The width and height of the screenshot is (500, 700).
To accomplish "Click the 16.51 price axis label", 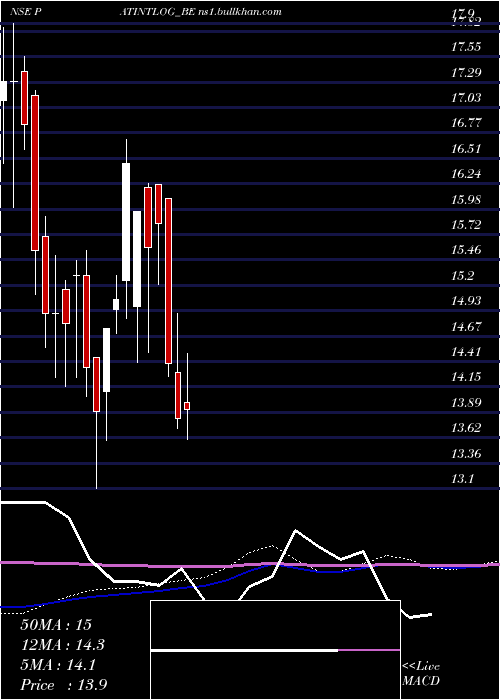I will click(x=466, y=148).
